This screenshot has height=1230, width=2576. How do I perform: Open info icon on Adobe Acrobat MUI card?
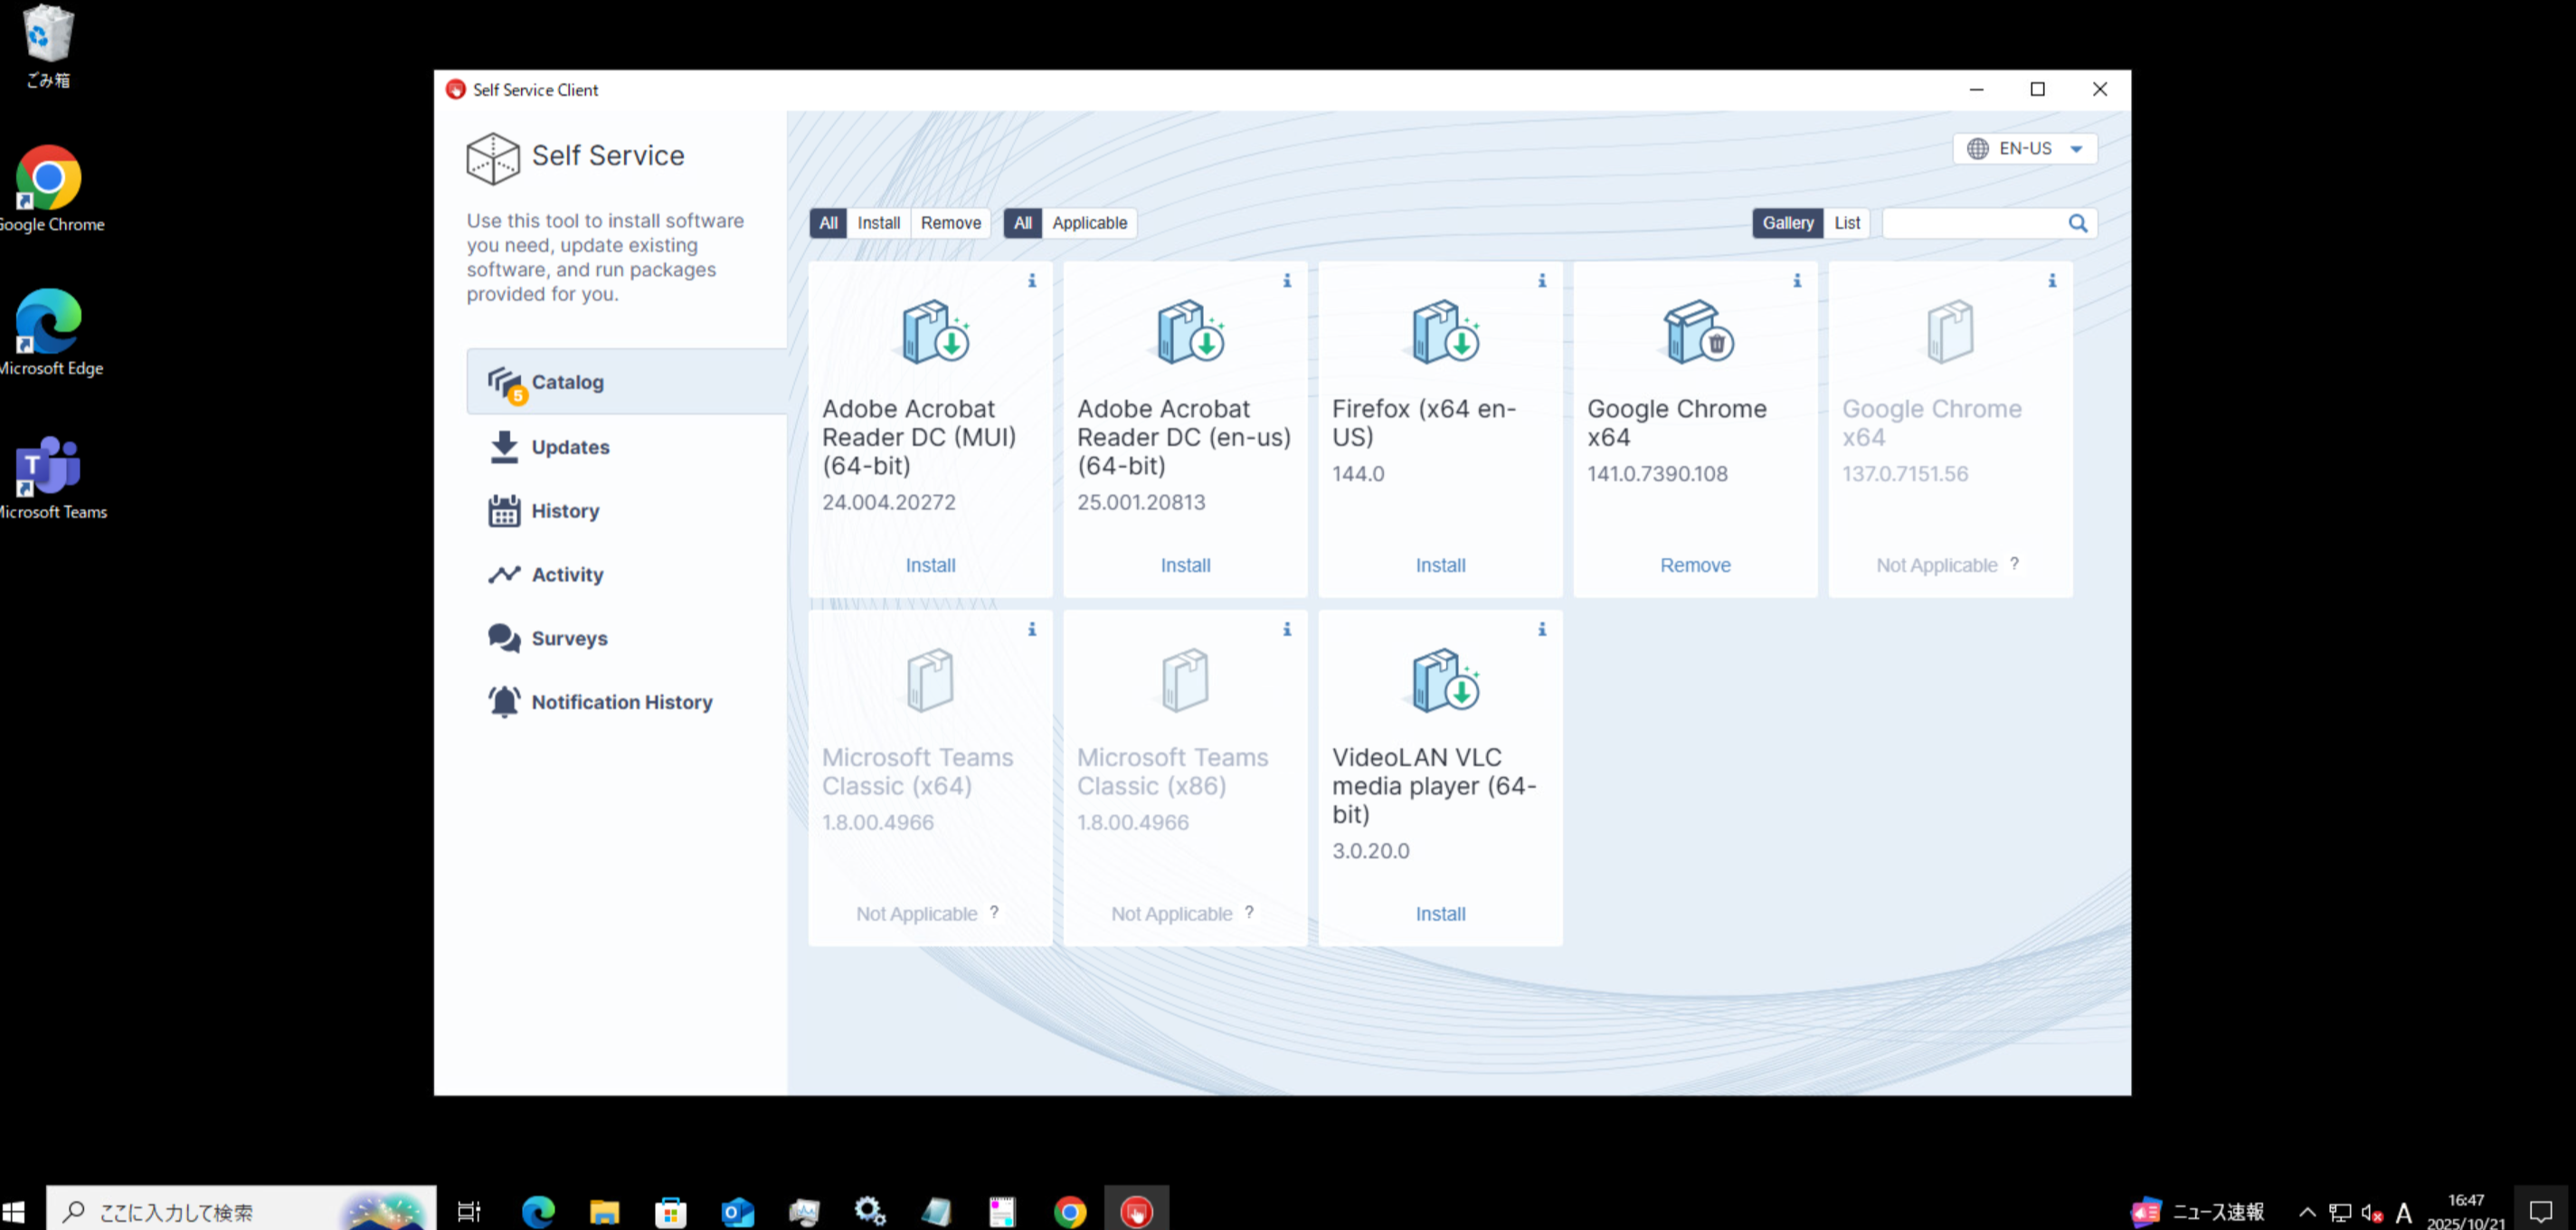pyautogui.click(x=1031, y=281)
